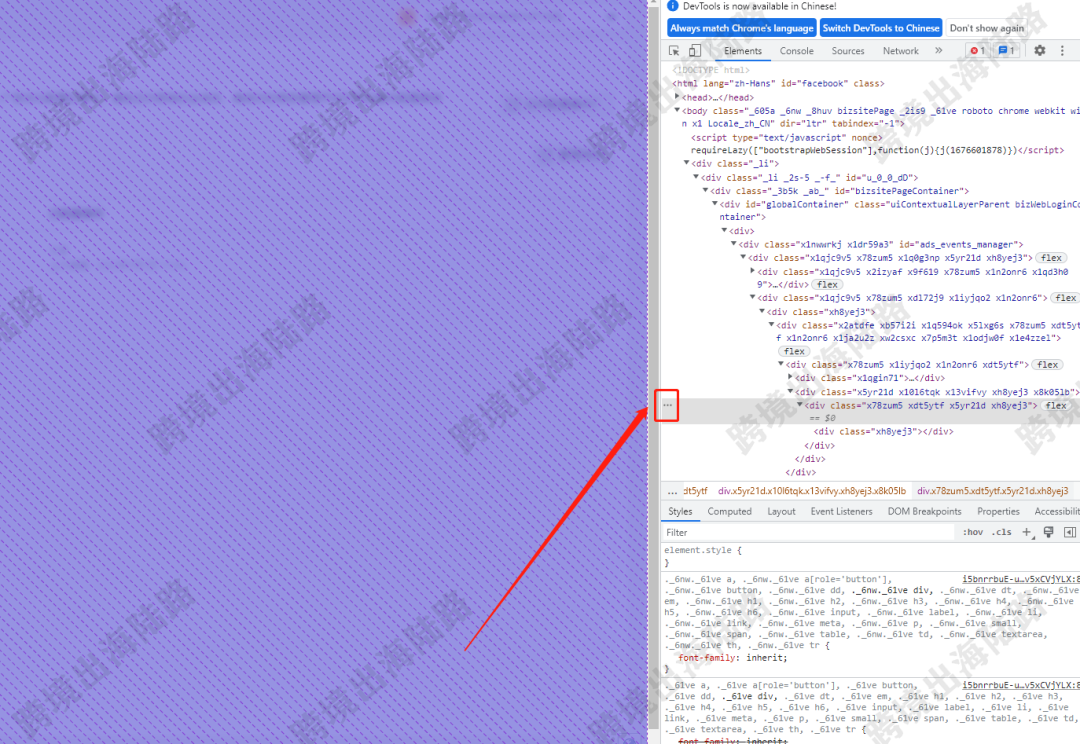1080x744 pixels.
Task: Click flex badge on selected div row
Action: [x=1056, y=406]
